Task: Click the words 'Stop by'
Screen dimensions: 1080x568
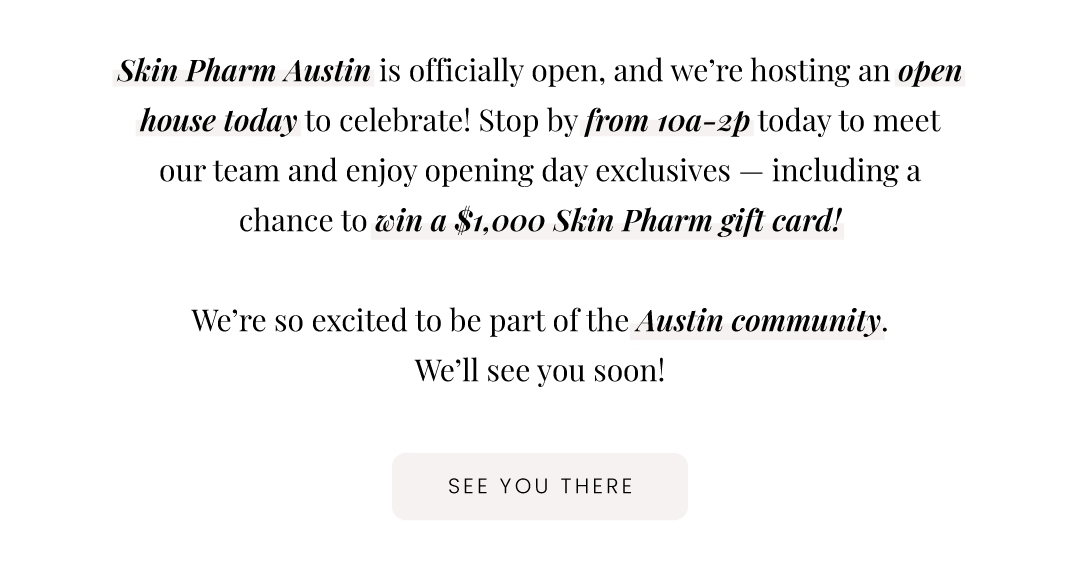Action: (528, 121)
